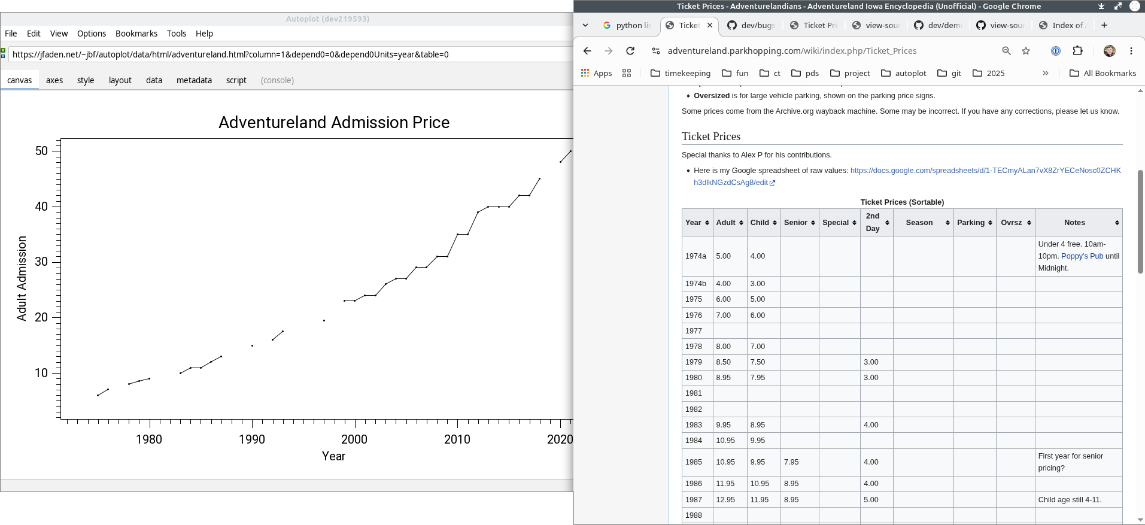Open the git bookmarks folder
Screen dimensions: 1145x525
click(949, 73)
